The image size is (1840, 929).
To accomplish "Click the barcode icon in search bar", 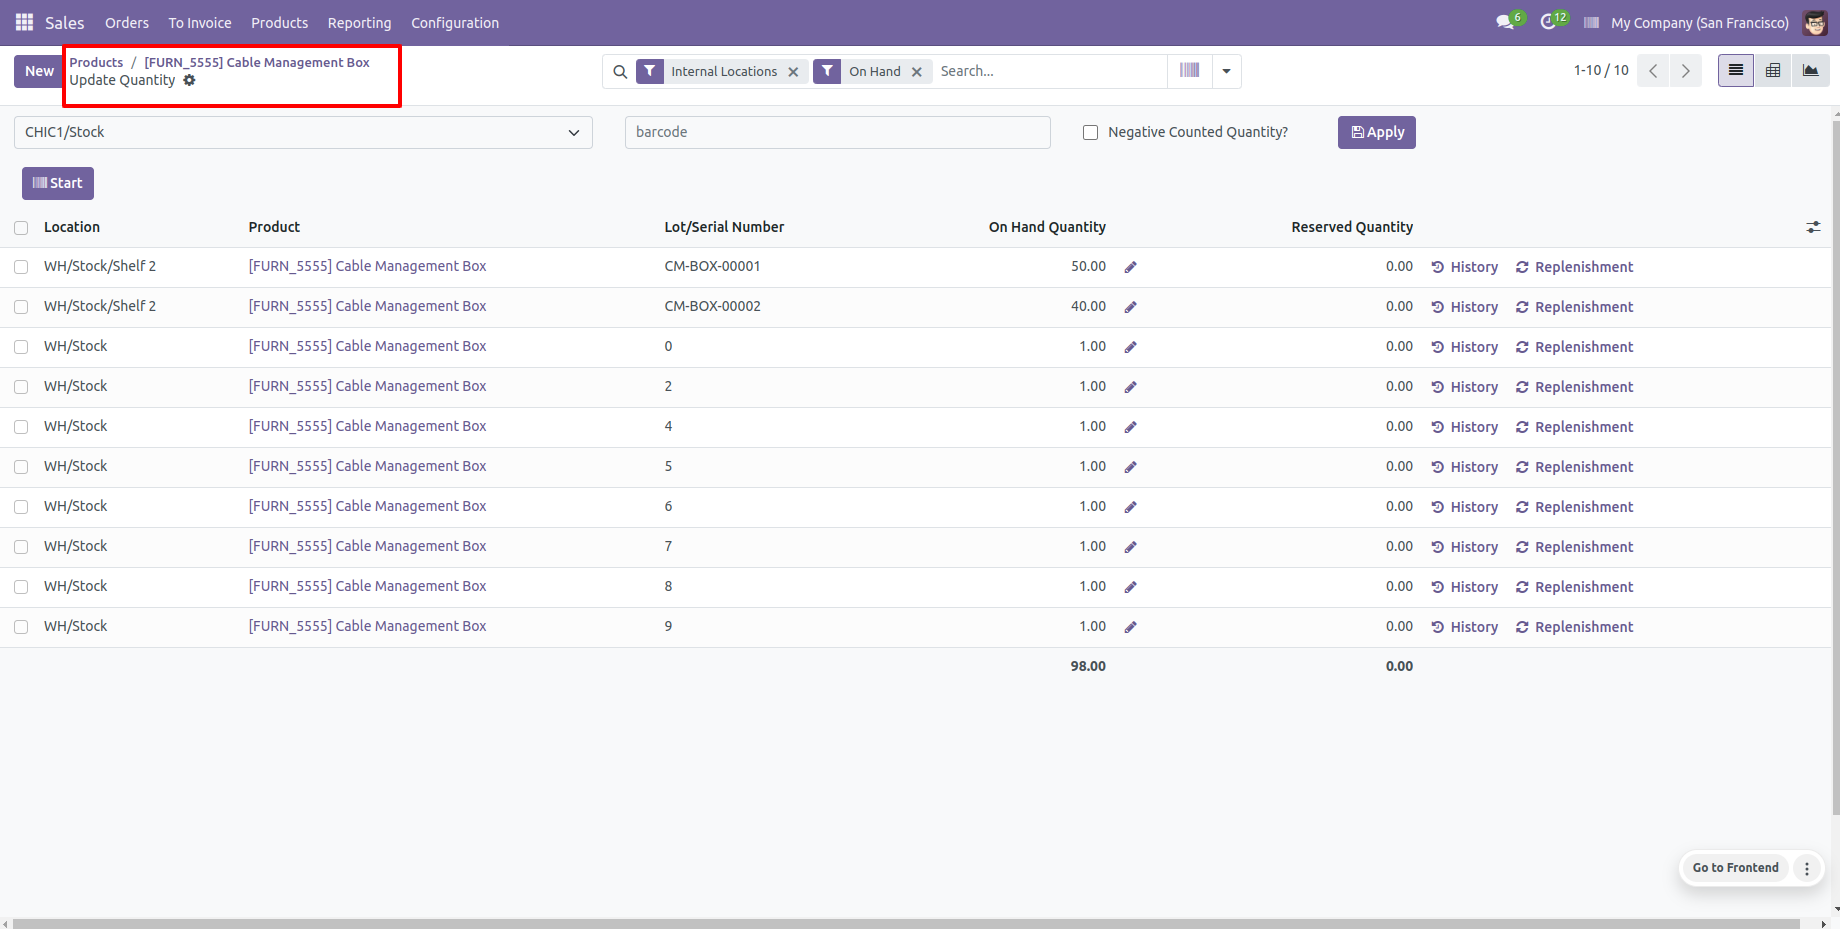I will pyautogui.click(x=1189, y=70).
